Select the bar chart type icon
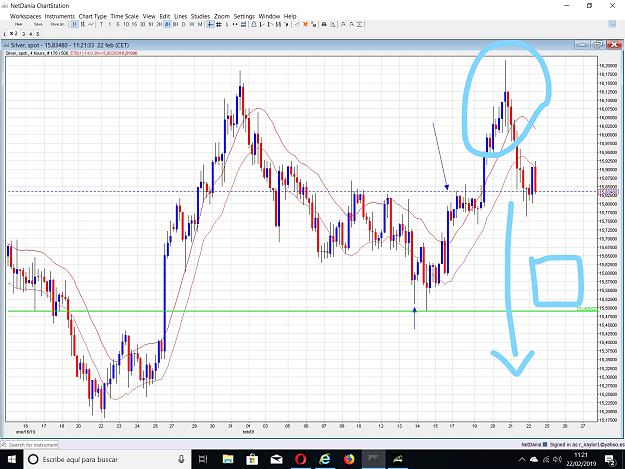Image resolution: width=625 pixels, height=469 pixels. point(83,24)
